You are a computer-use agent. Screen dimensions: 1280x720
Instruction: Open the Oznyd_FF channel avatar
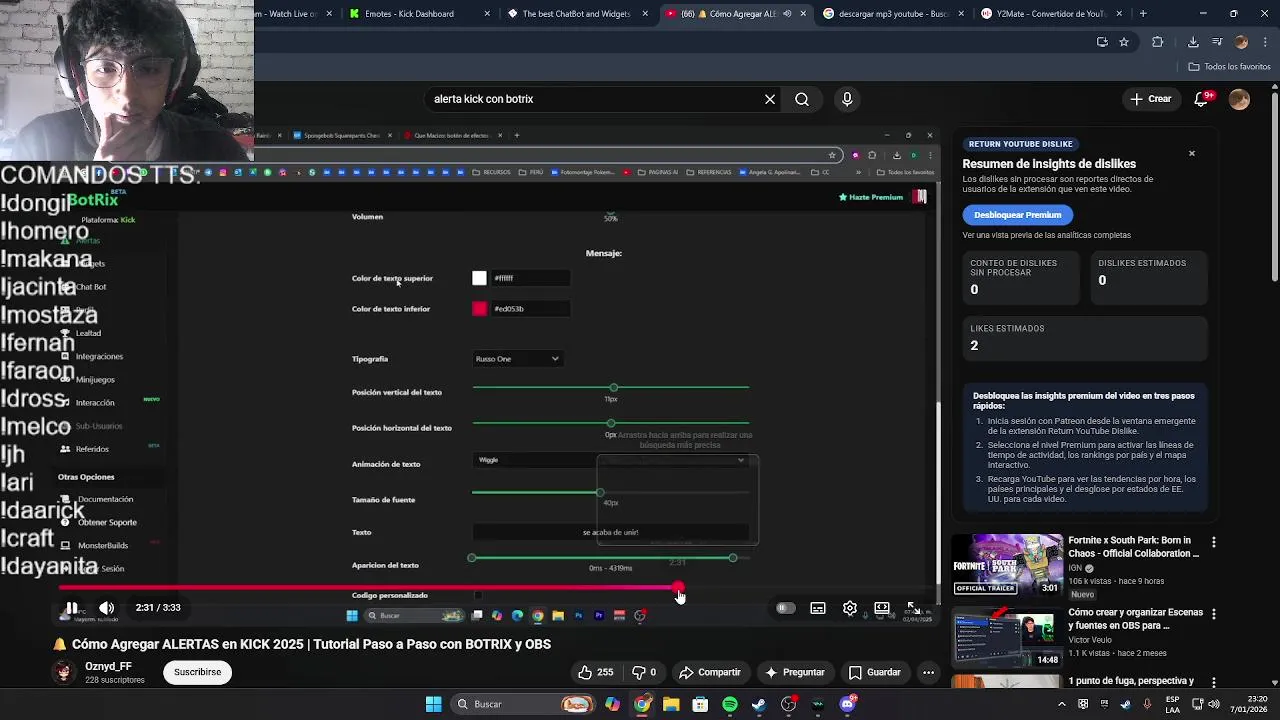65,672
